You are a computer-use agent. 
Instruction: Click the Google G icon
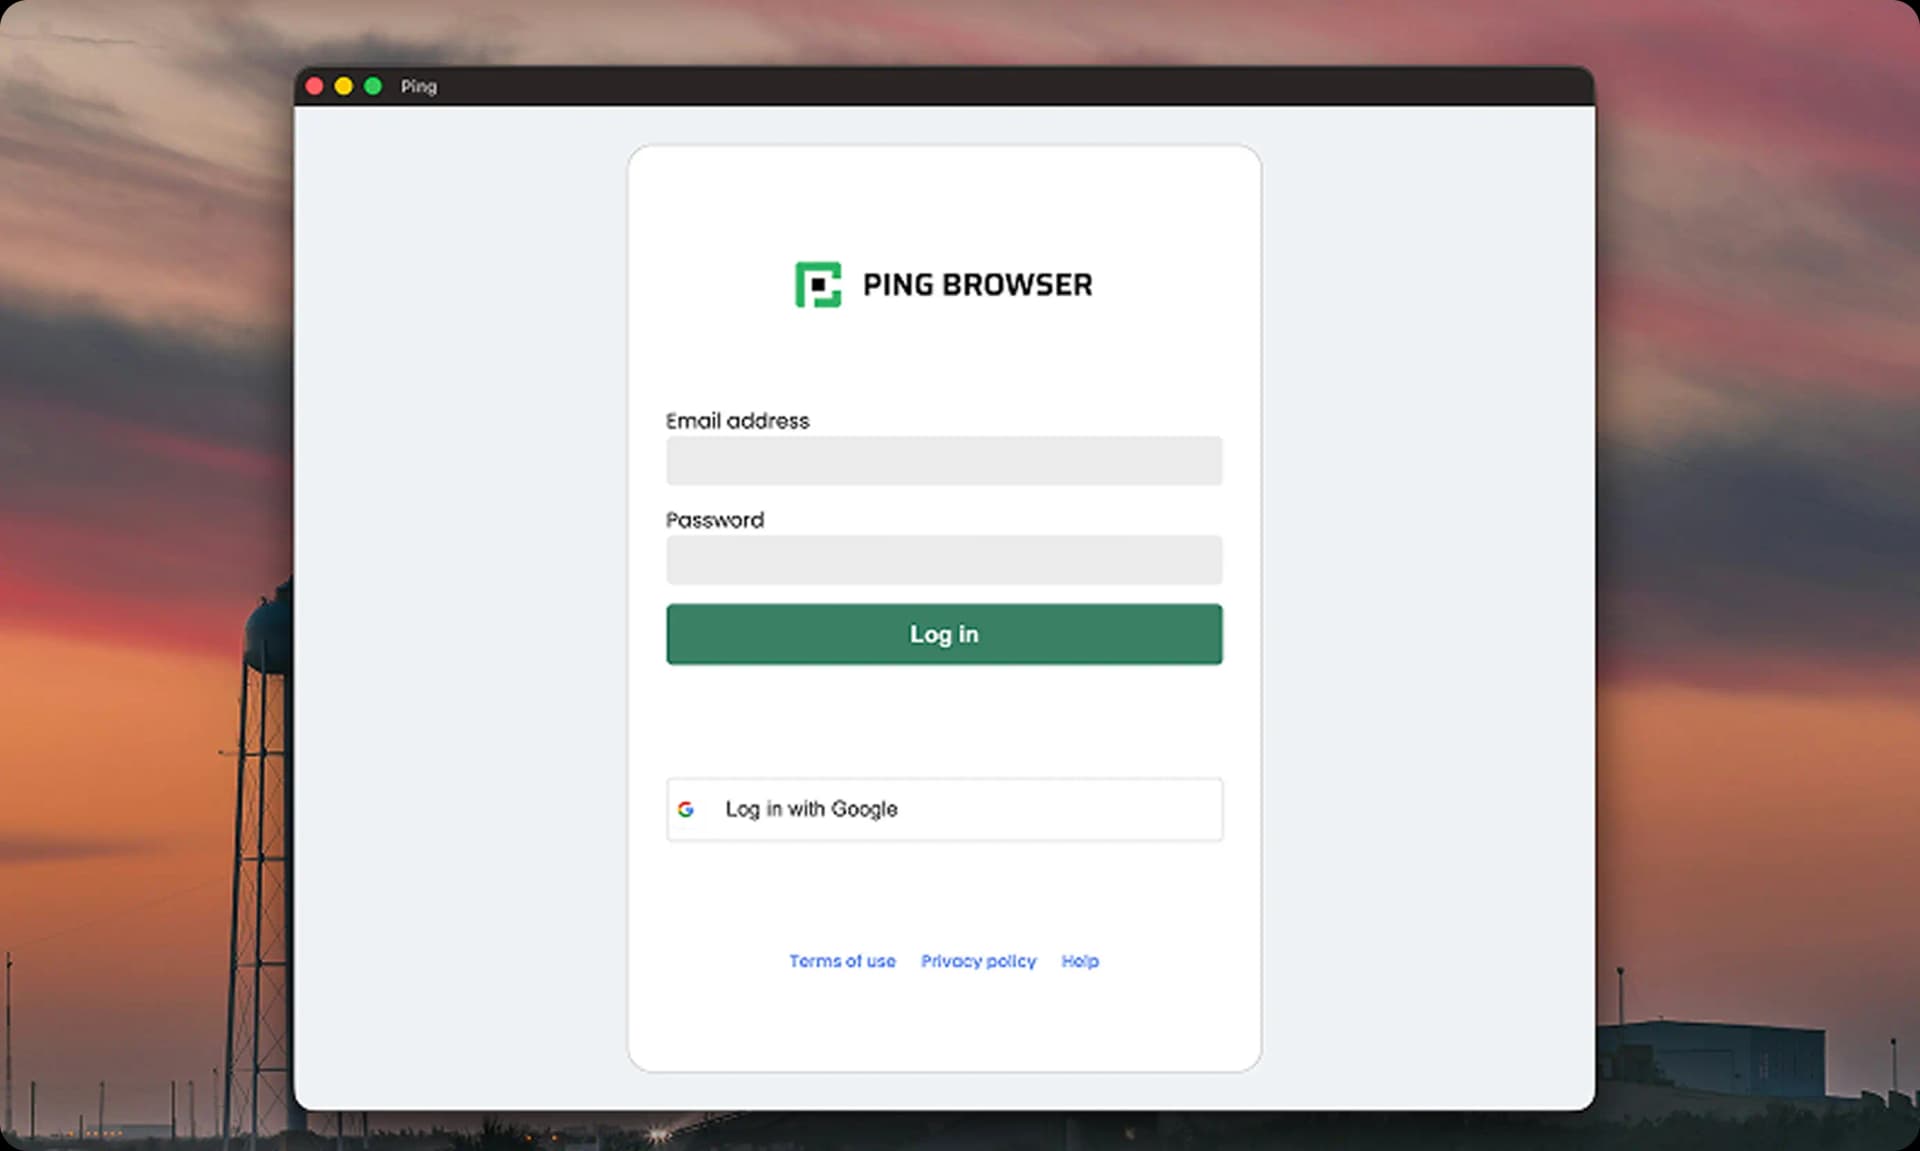point(688,810)
